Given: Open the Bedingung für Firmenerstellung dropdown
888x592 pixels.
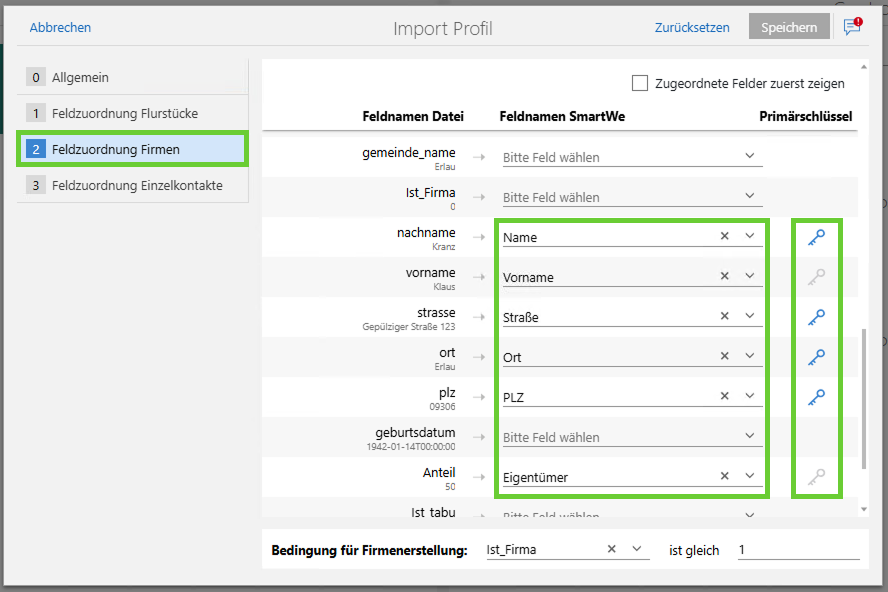Looking at the screenshot, I should tap(637, 549).
